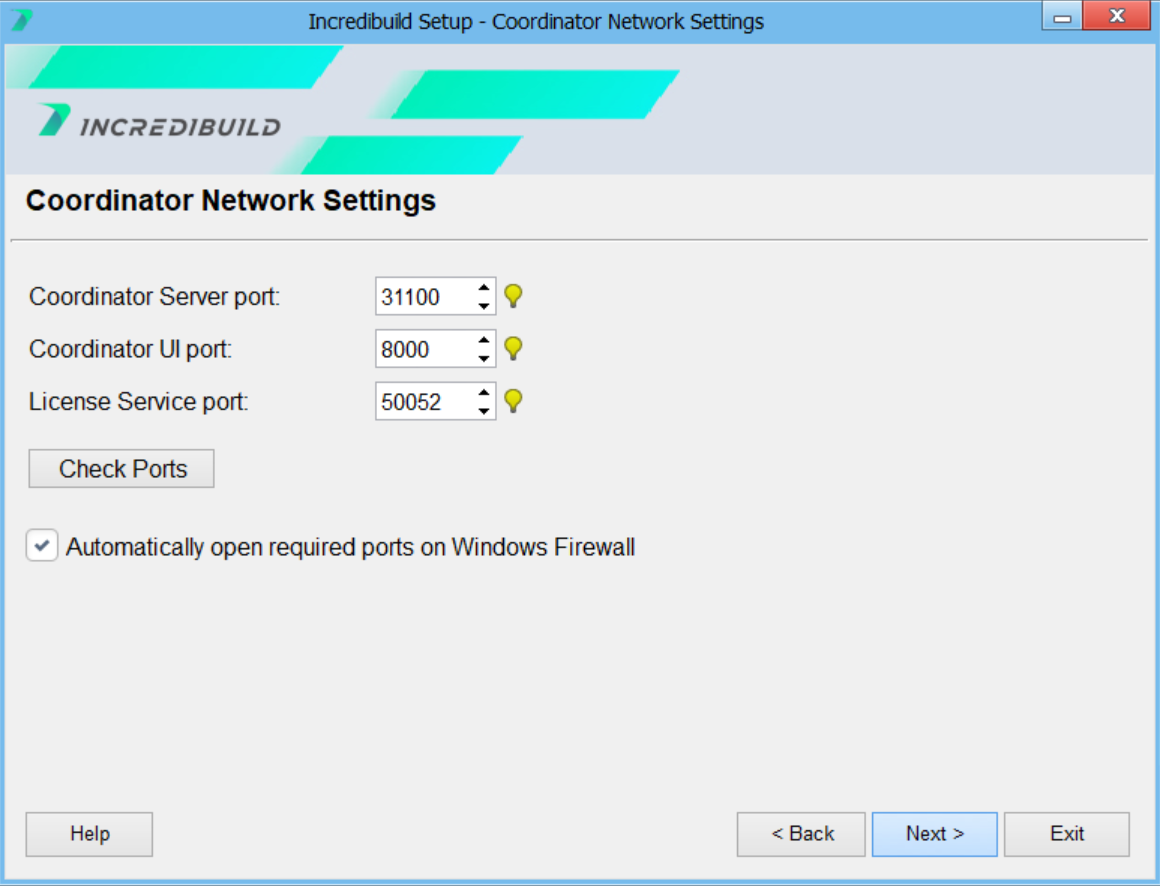Decrease the Coordinator Server port value
This screenshot has height=886, width=1160.
(484, 305)
